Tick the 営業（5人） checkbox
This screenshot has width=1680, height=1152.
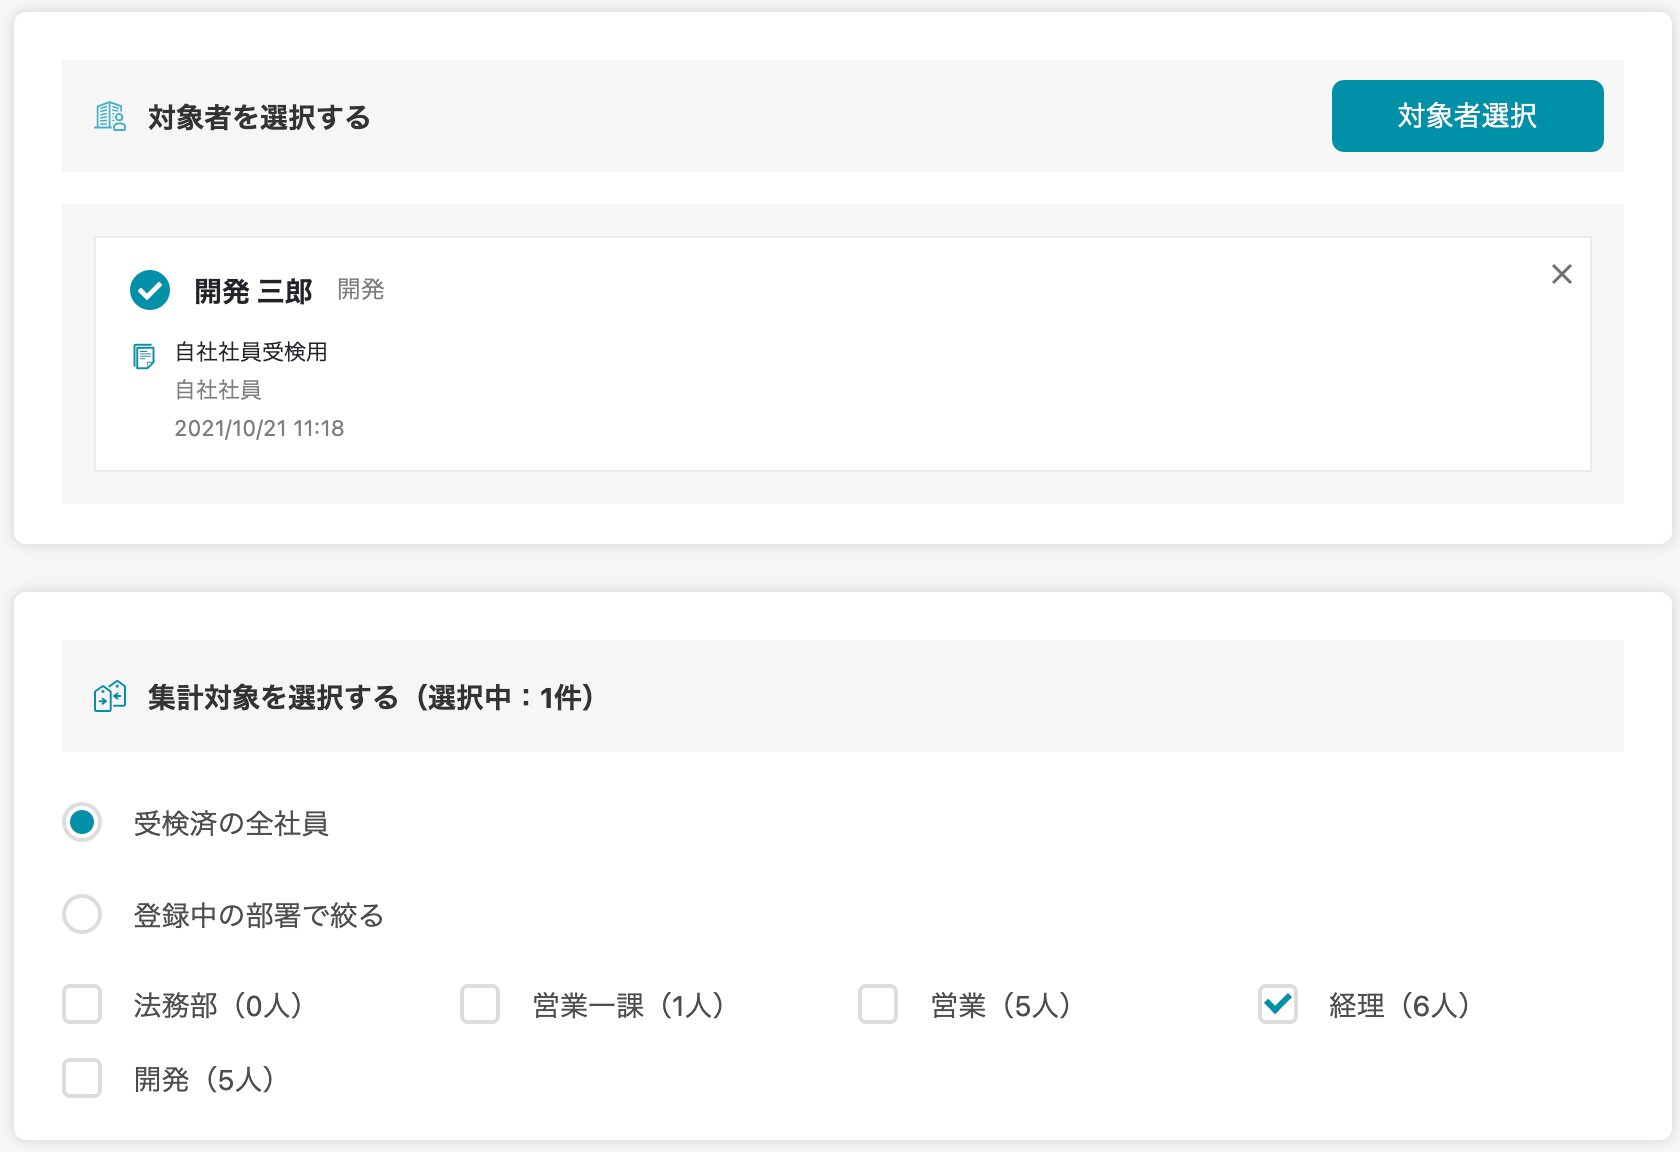878,1004
